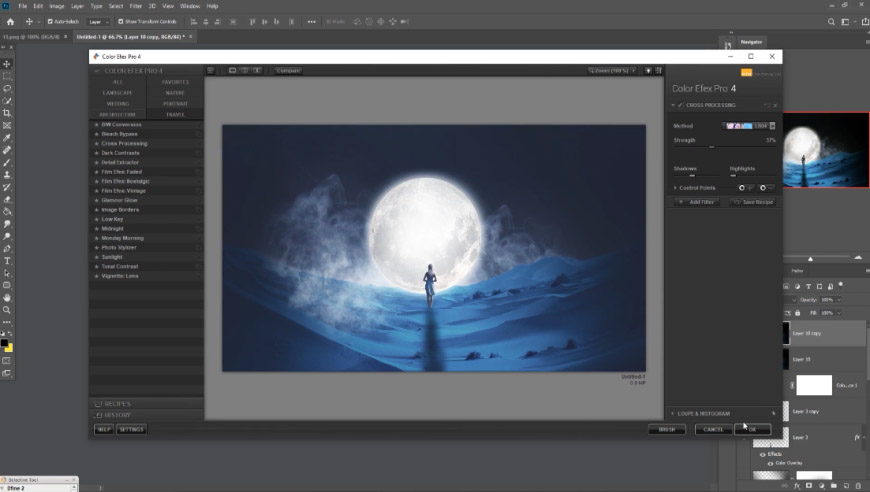Expand the Control Points section
This screenshot has height=492, width=870.
pyautogui.click(x=675, y=188)
